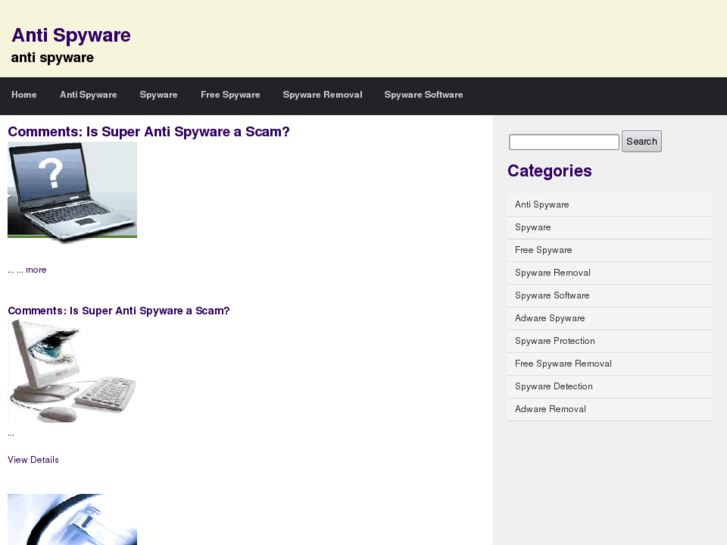Open Spyware Detection category
The image size is (727, 545).
[x=609, y=386]
